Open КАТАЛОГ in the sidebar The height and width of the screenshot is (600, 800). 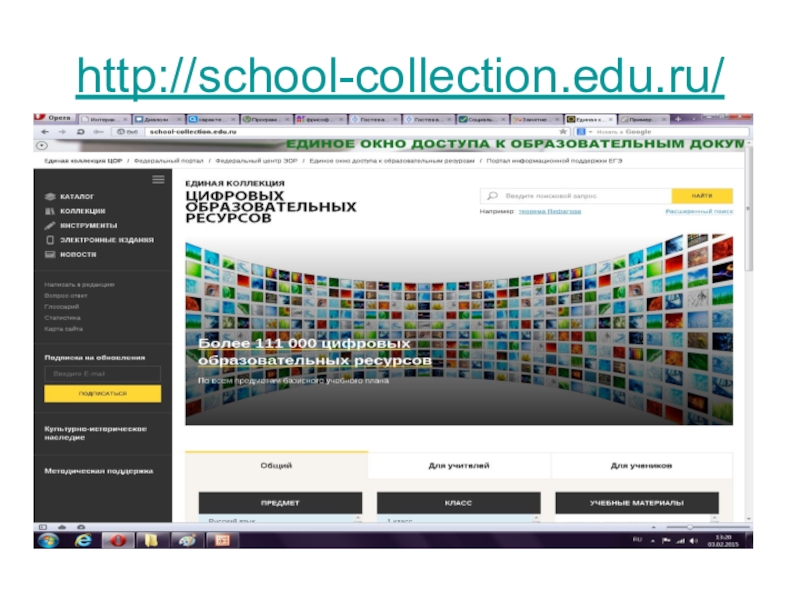pos(77,196)
